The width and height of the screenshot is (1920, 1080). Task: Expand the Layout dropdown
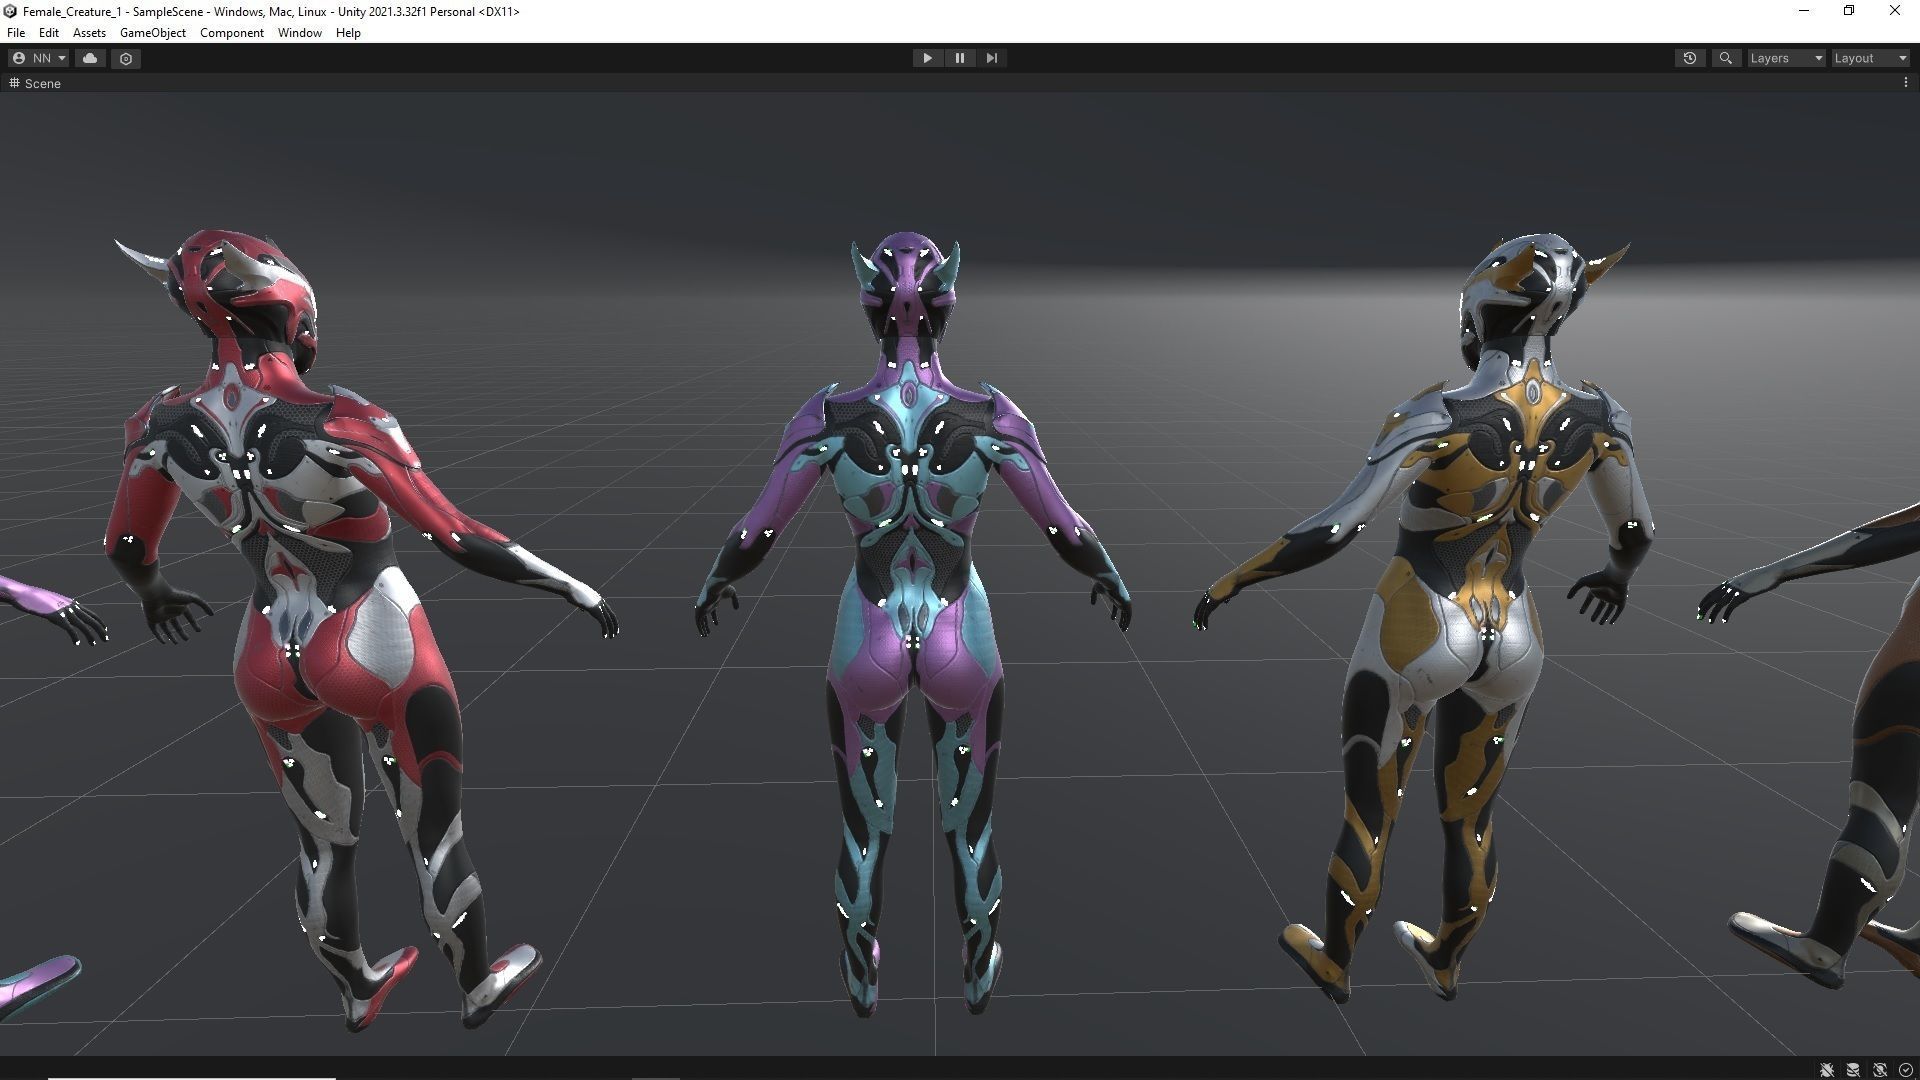pyautogui.click(x=1870, y=58)
